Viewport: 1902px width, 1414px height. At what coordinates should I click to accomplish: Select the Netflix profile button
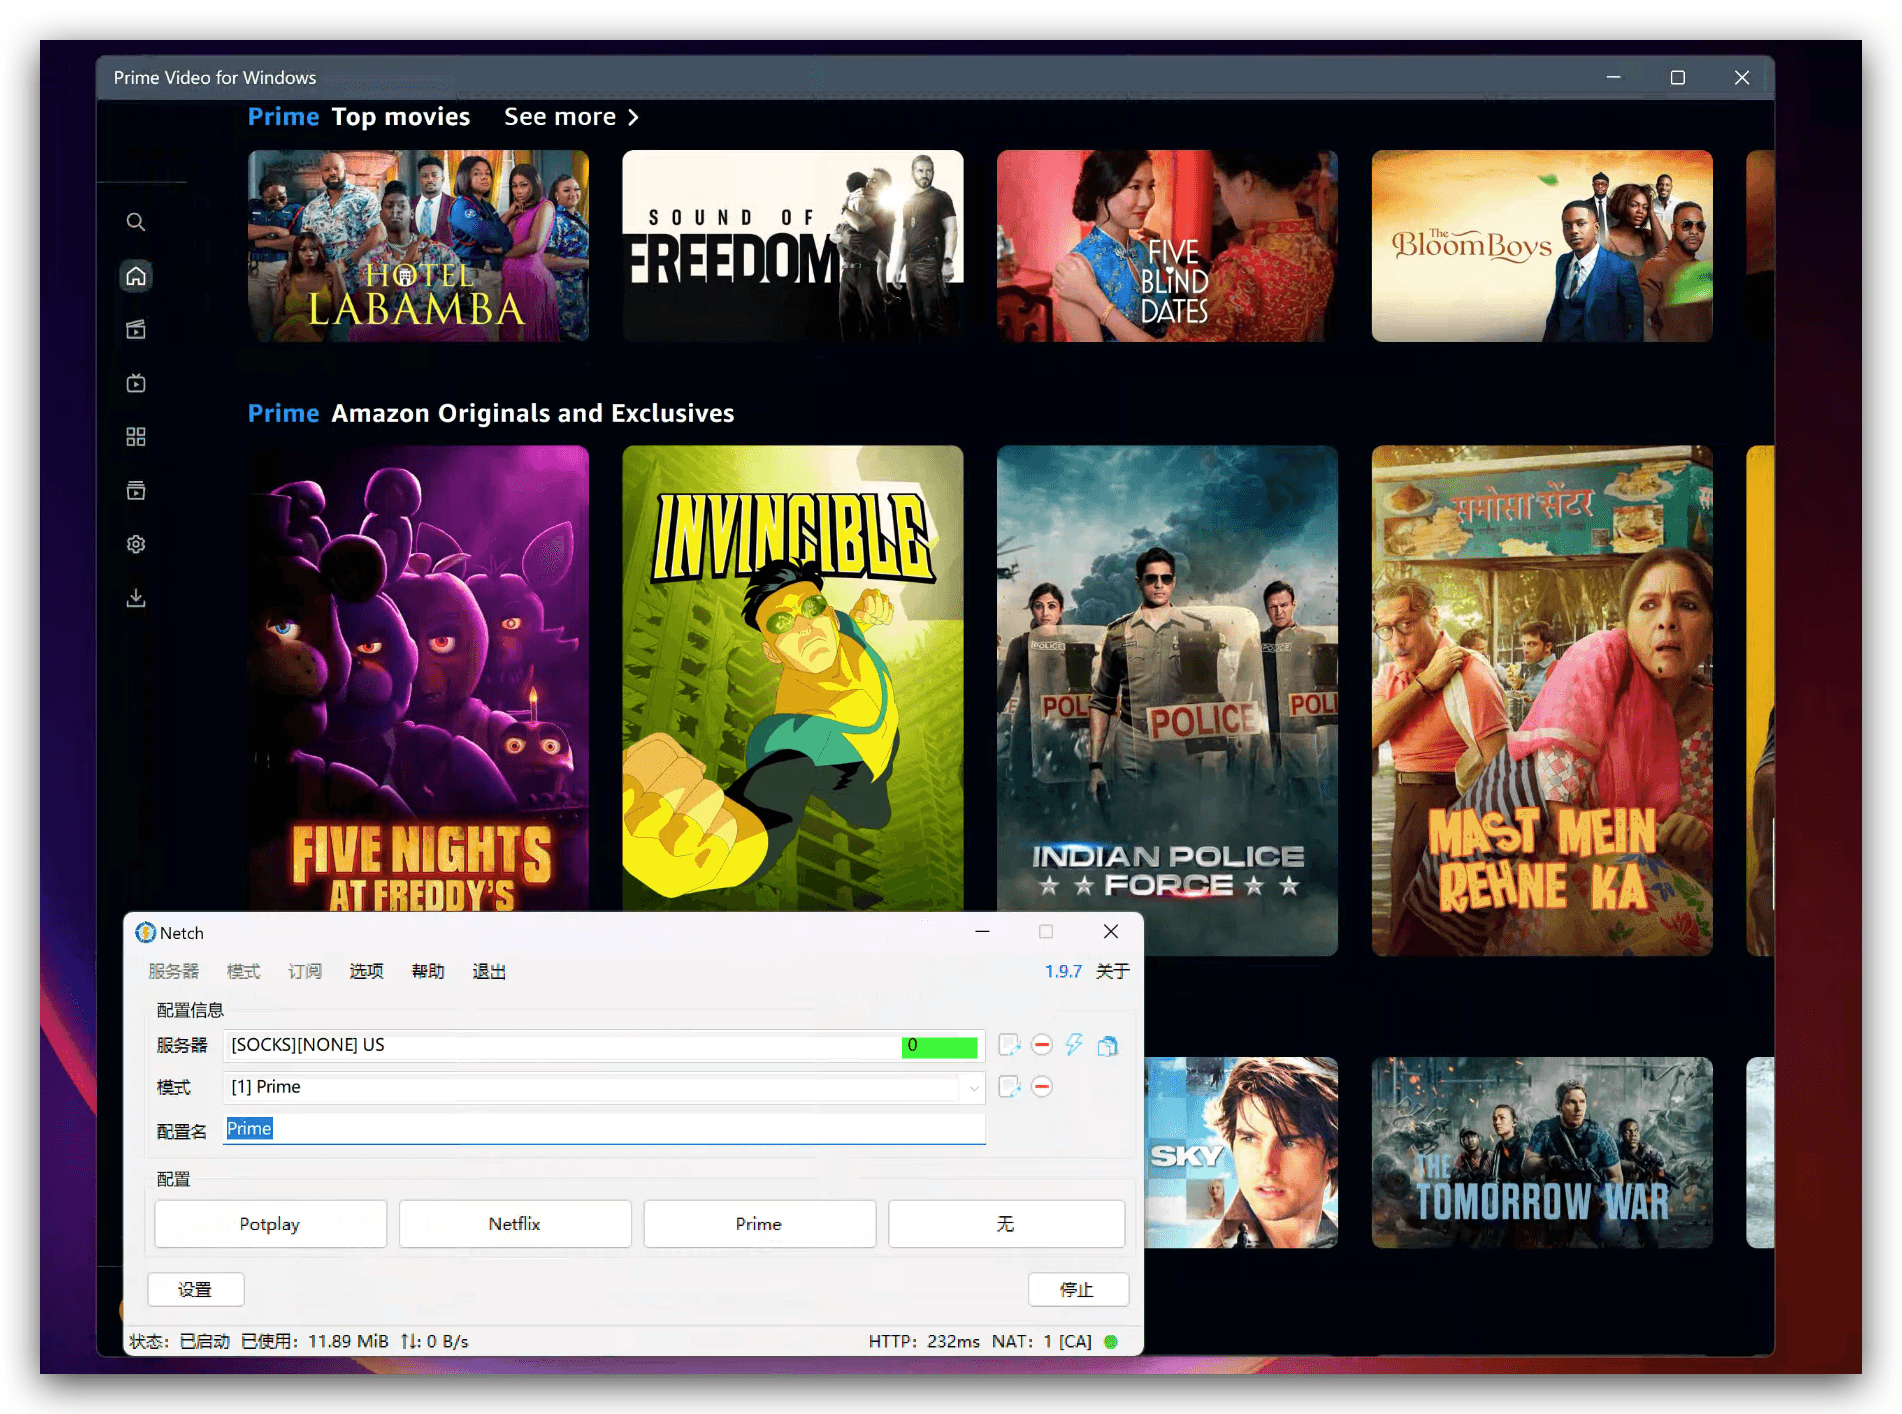click(515, 1224)
